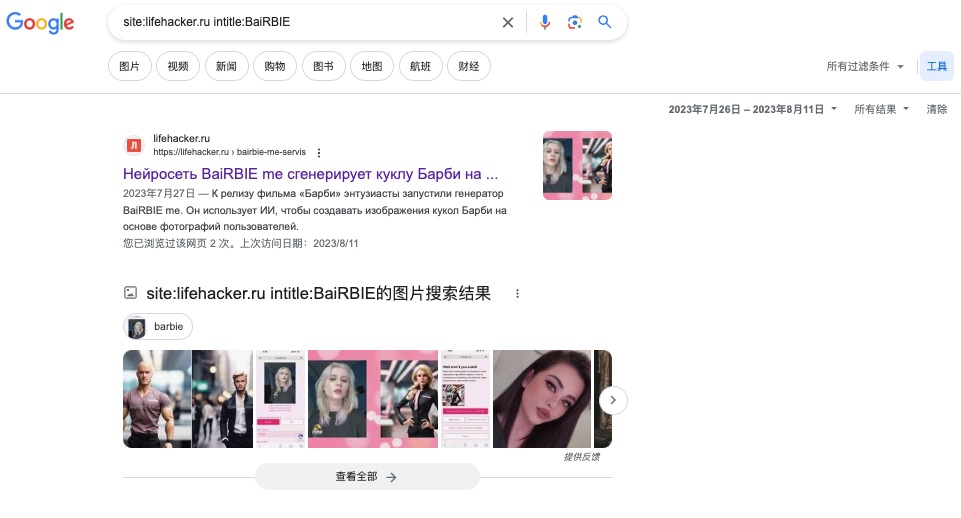
Task: Clear the search box with X icon
Action: pos(508,22)
